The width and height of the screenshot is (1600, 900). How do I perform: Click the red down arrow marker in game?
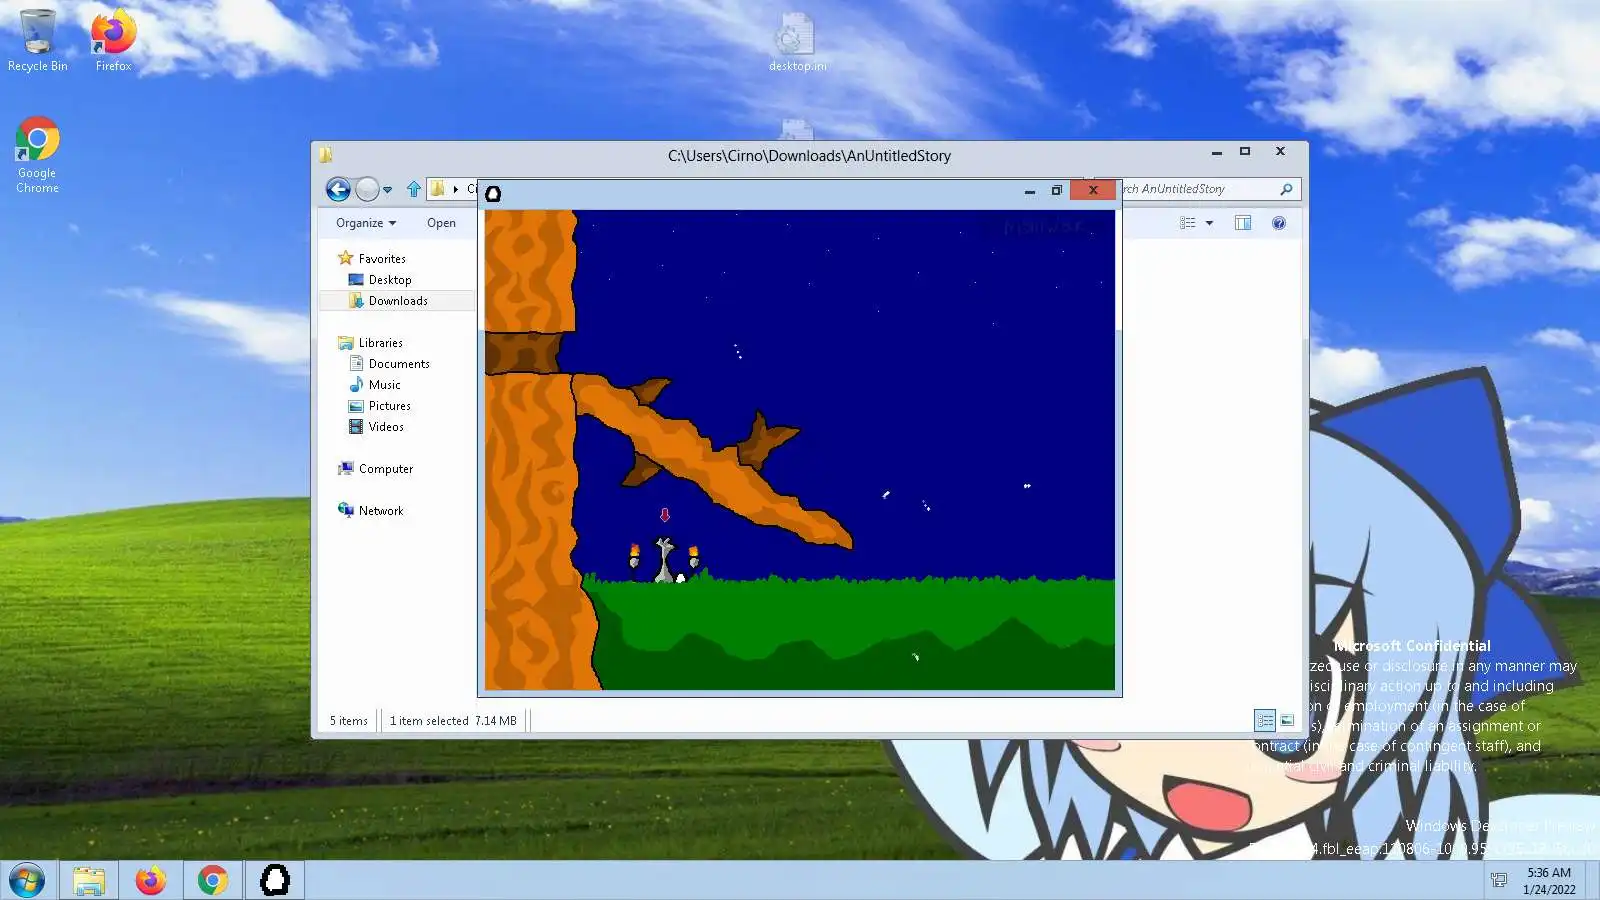665,515
